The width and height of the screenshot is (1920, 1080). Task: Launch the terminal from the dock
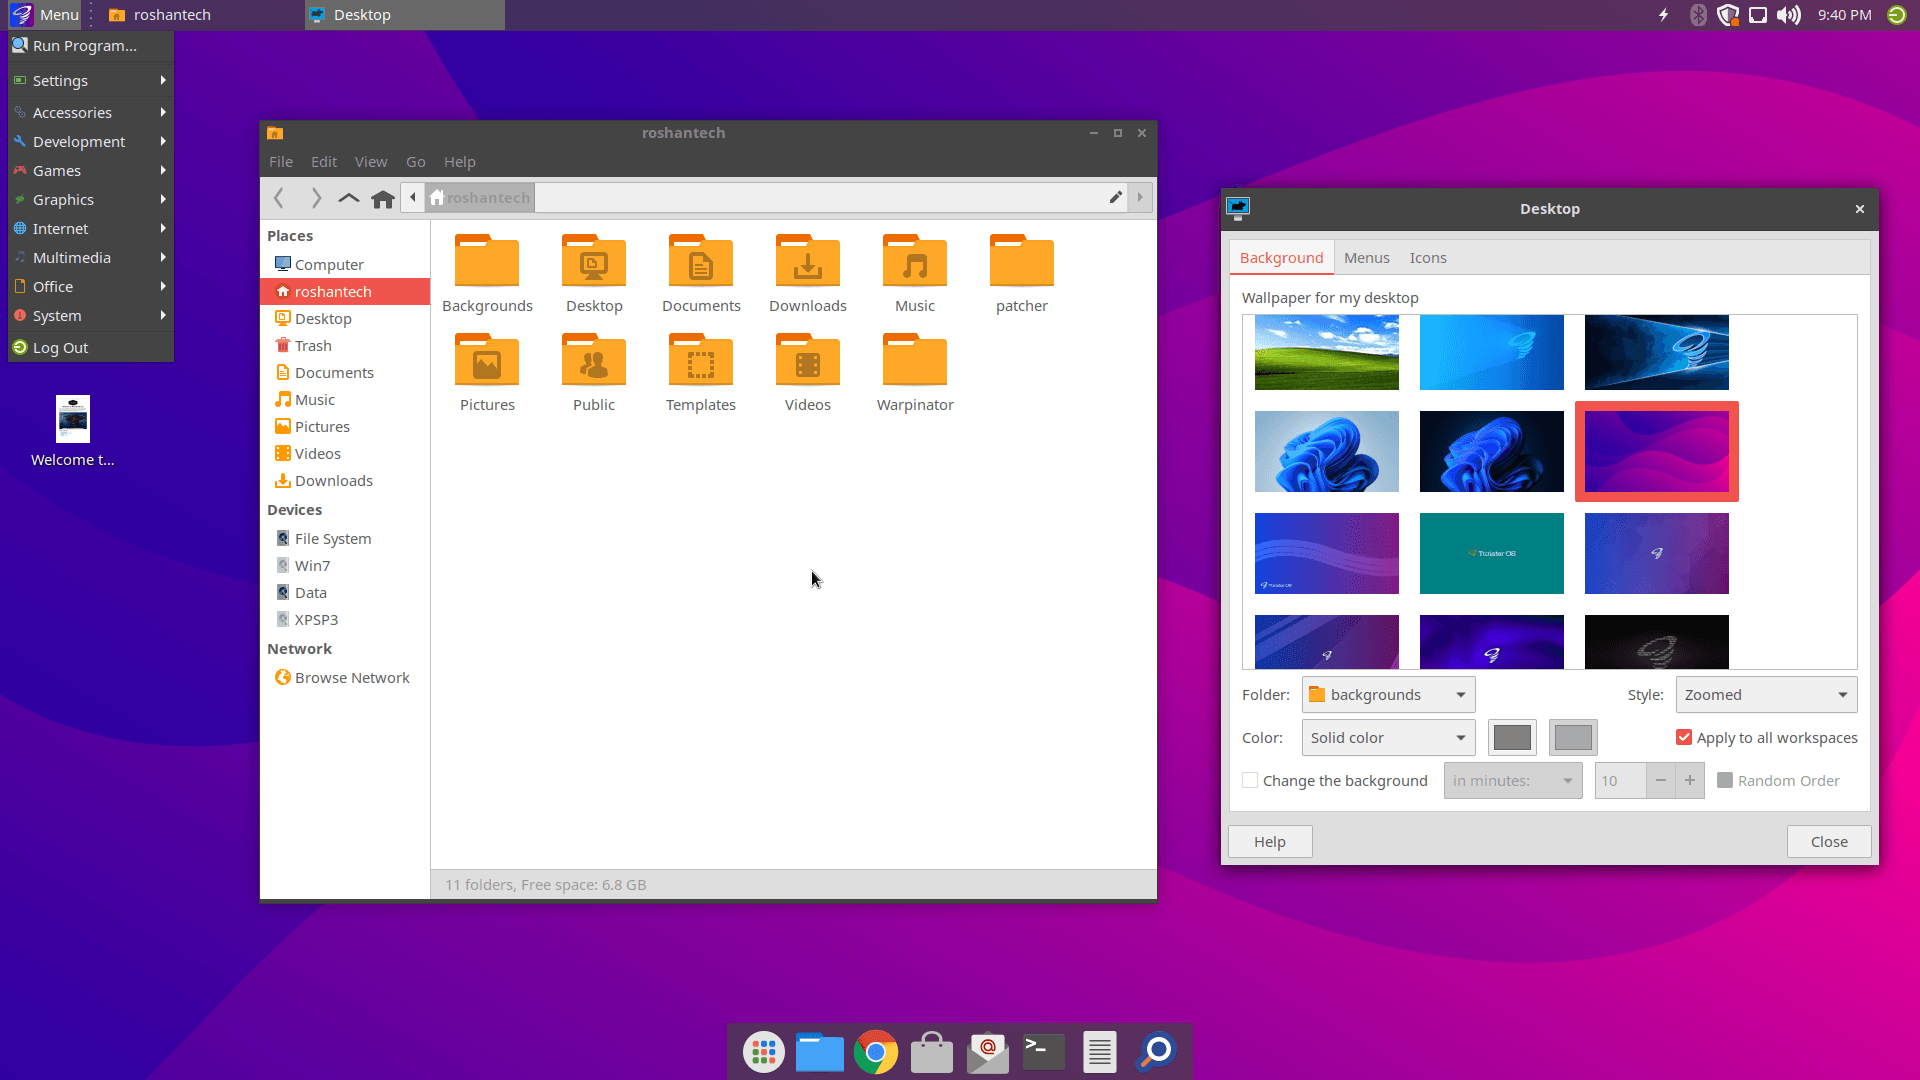(1044, 1052)
